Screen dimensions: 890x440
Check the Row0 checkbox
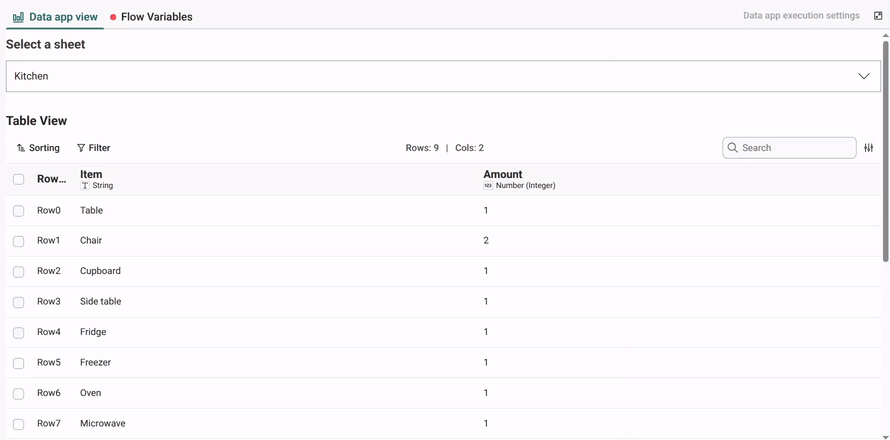[x=19, y=211]
